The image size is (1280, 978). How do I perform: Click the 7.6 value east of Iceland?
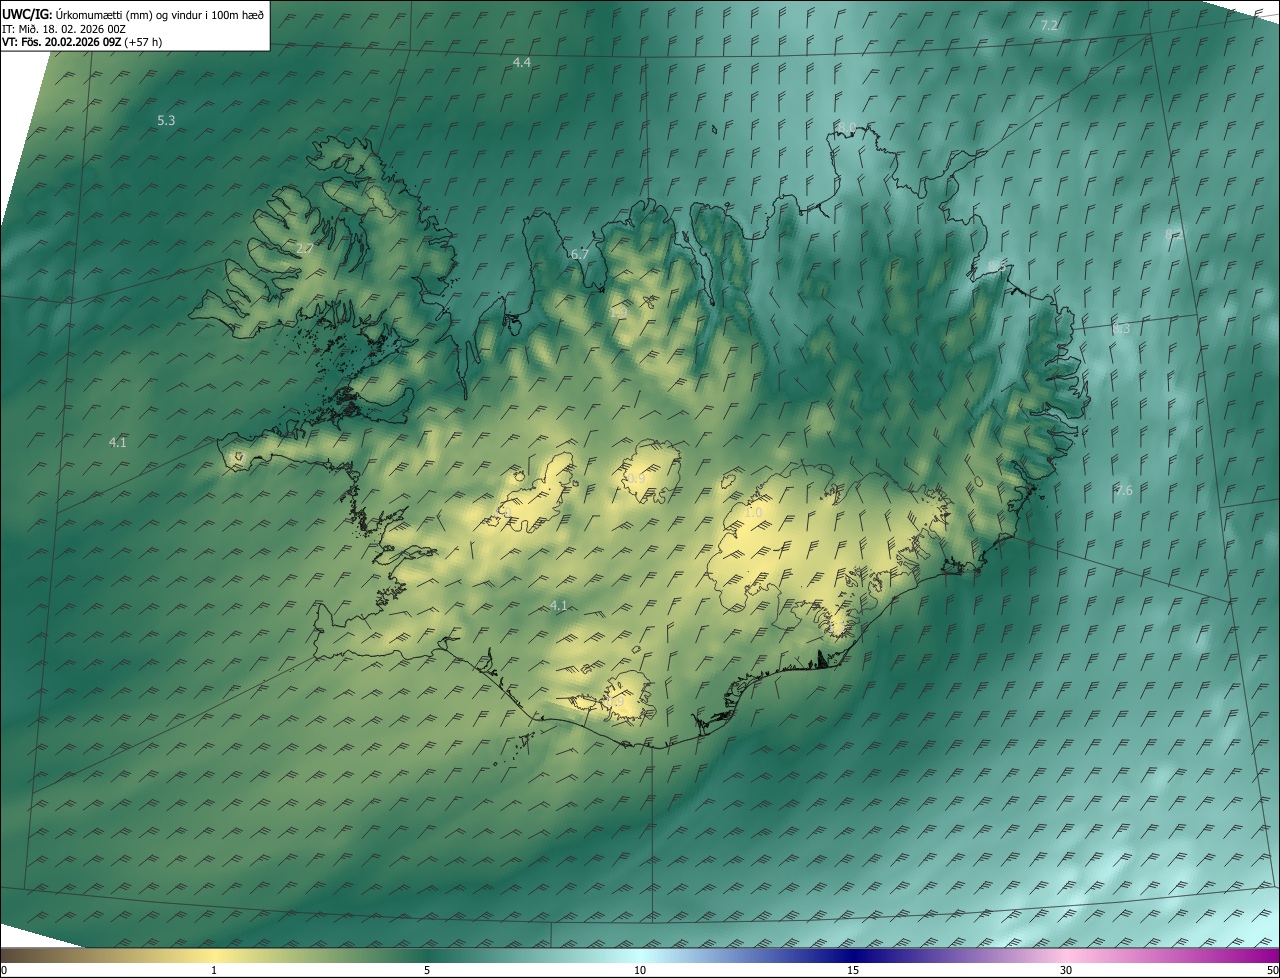(1124, 490)
